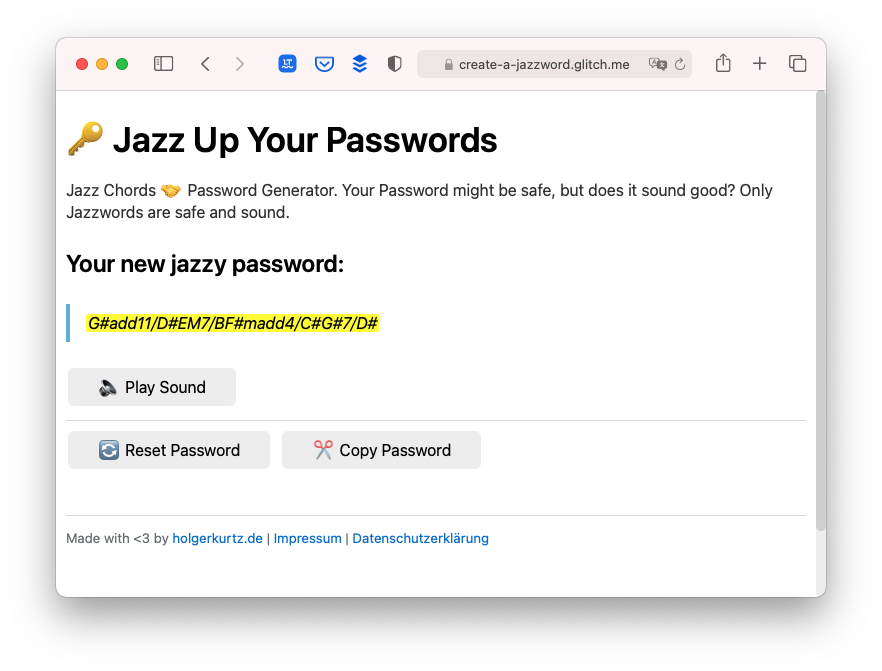Viewport: 882px width, 671px height.
Task: Open the Impressum link
Action: pyautogui.click(x=307, y=538)
